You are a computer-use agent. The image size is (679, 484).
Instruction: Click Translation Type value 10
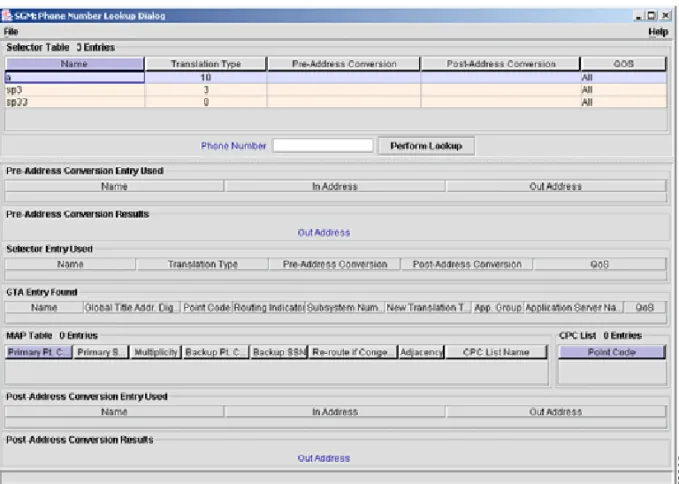tap(206, 77)
